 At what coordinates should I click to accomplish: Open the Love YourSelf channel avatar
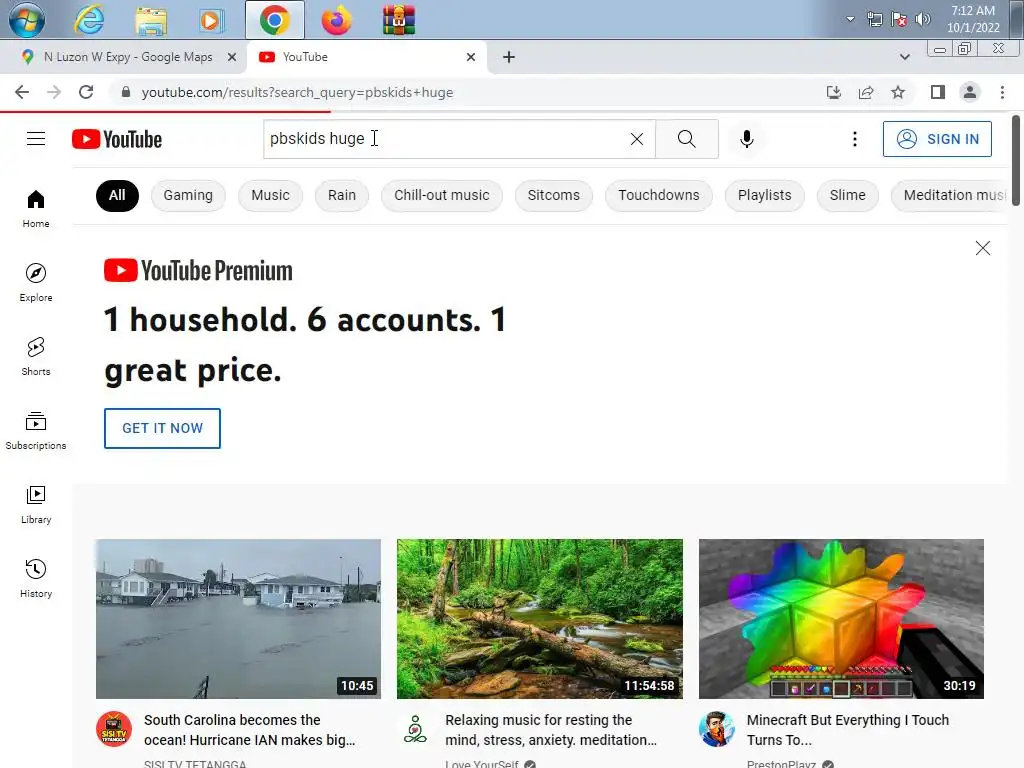(415, 729)
